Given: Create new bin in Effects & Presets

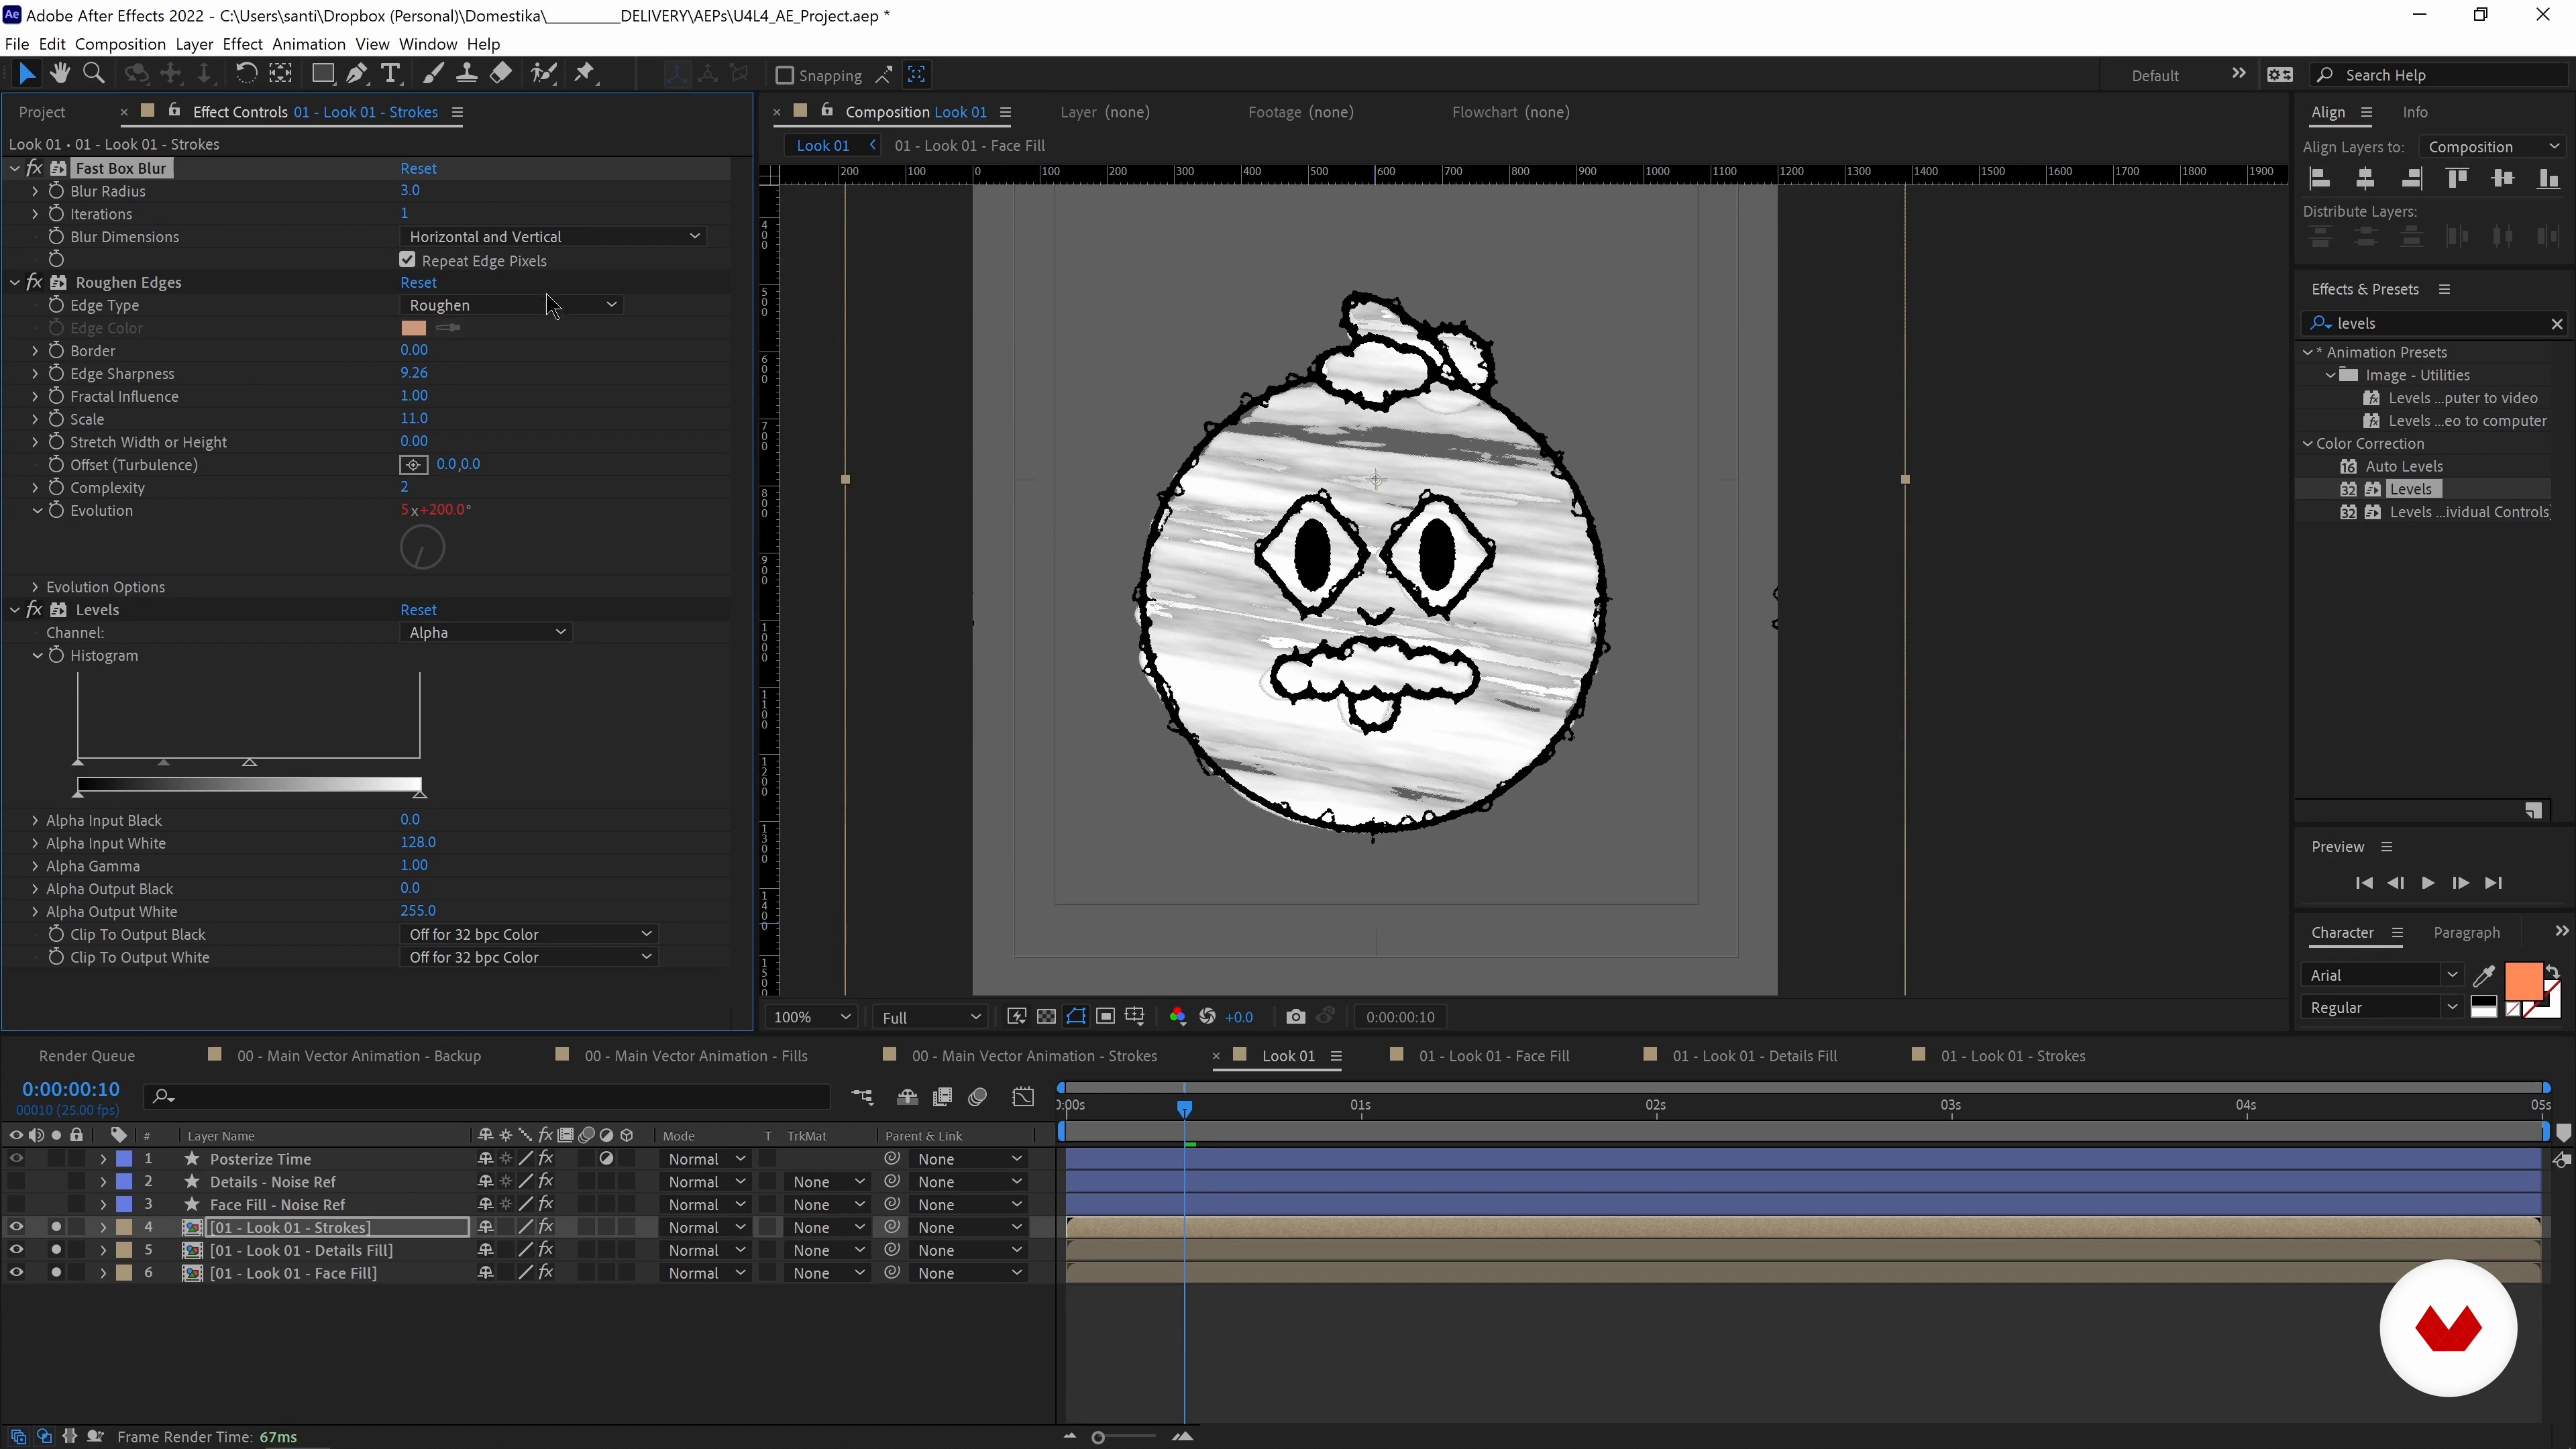Looking at the screenshot, I should (x=2533, y=811).
